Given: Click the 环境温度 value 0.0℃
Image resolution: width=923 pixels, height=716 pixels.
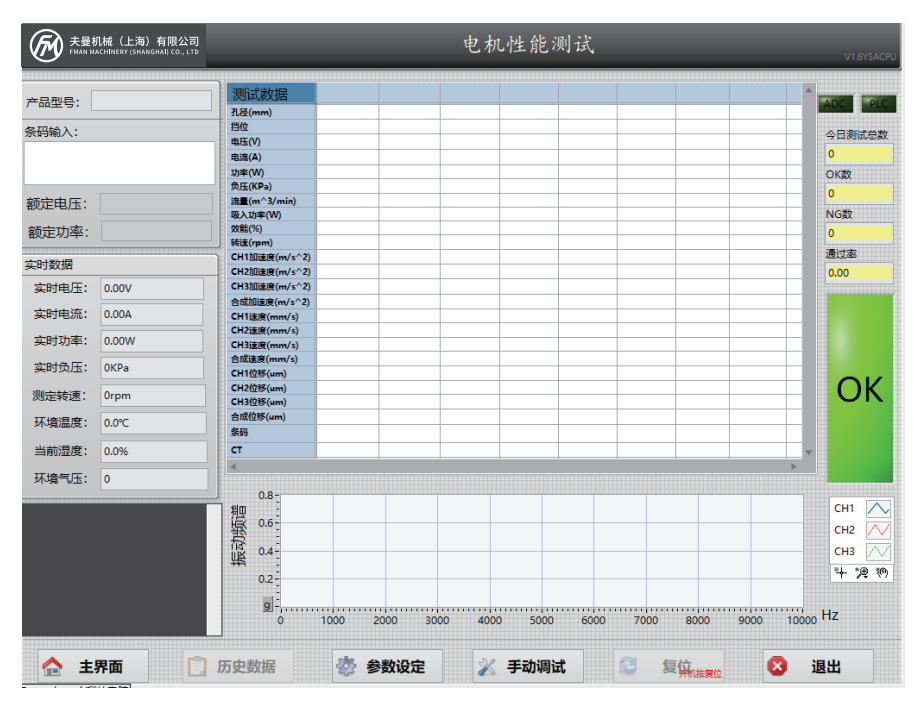Looking at the screenshot, I should coord(154,423).
